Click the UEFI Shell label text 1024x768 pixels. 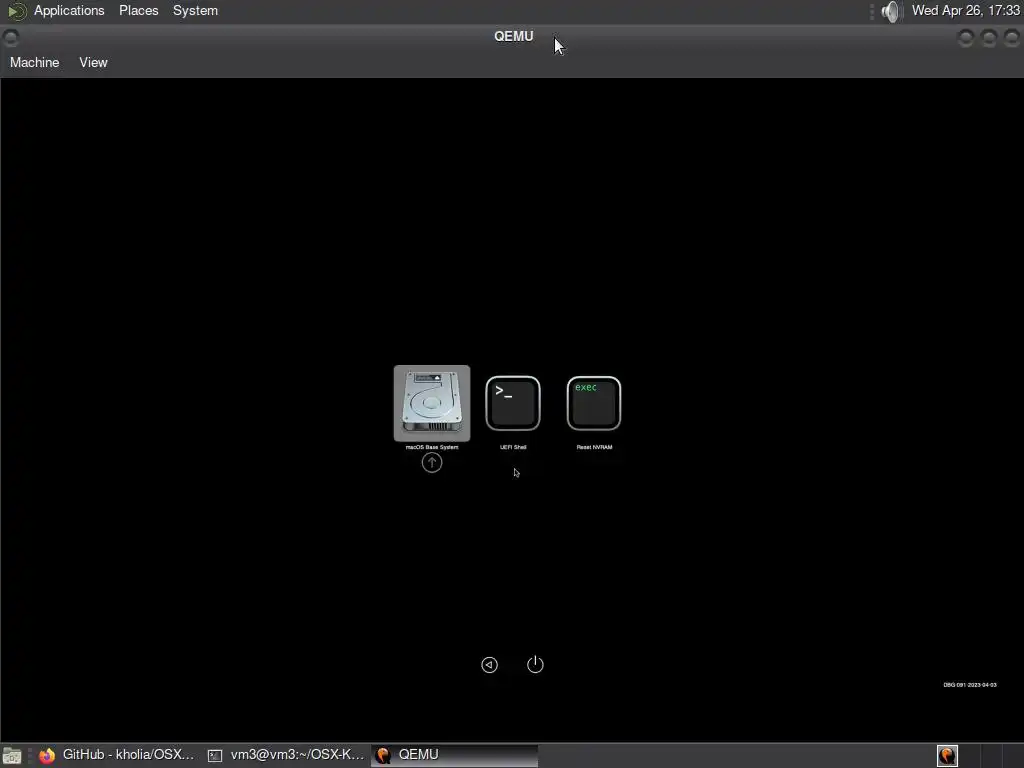513,447
